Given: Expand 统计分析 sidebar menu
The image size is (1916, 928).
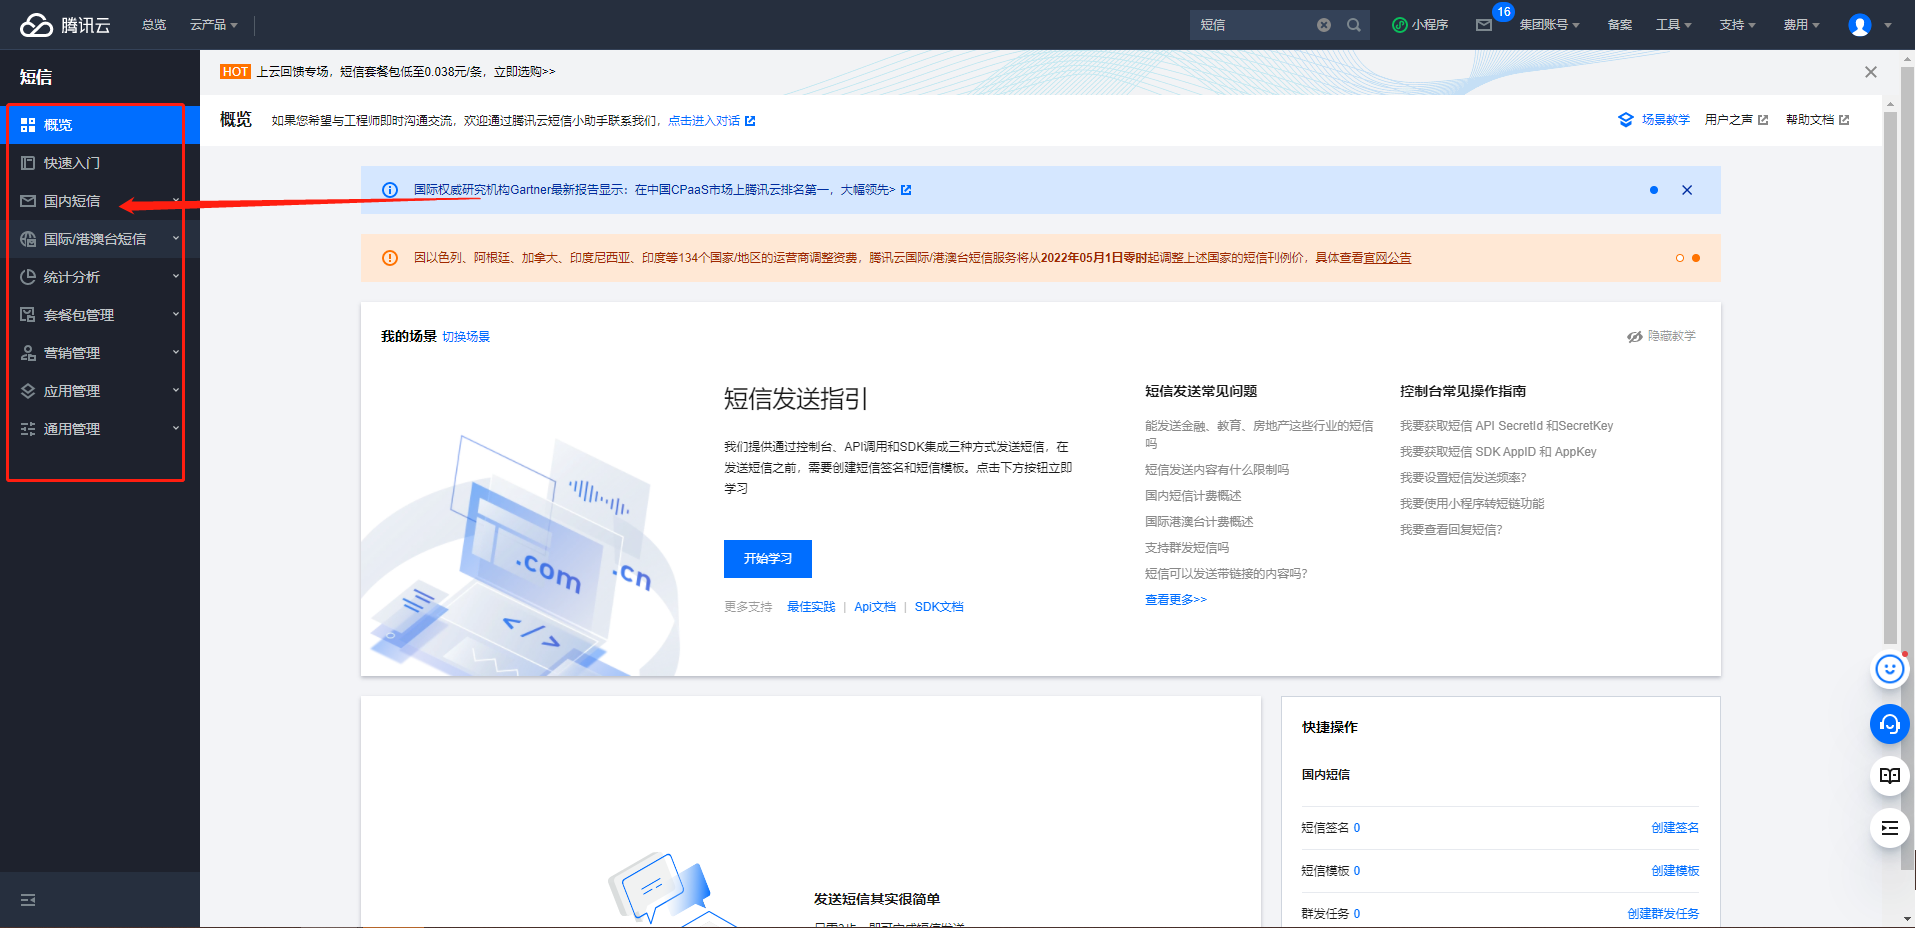Looking at the screenshot, I should (100, 277).
